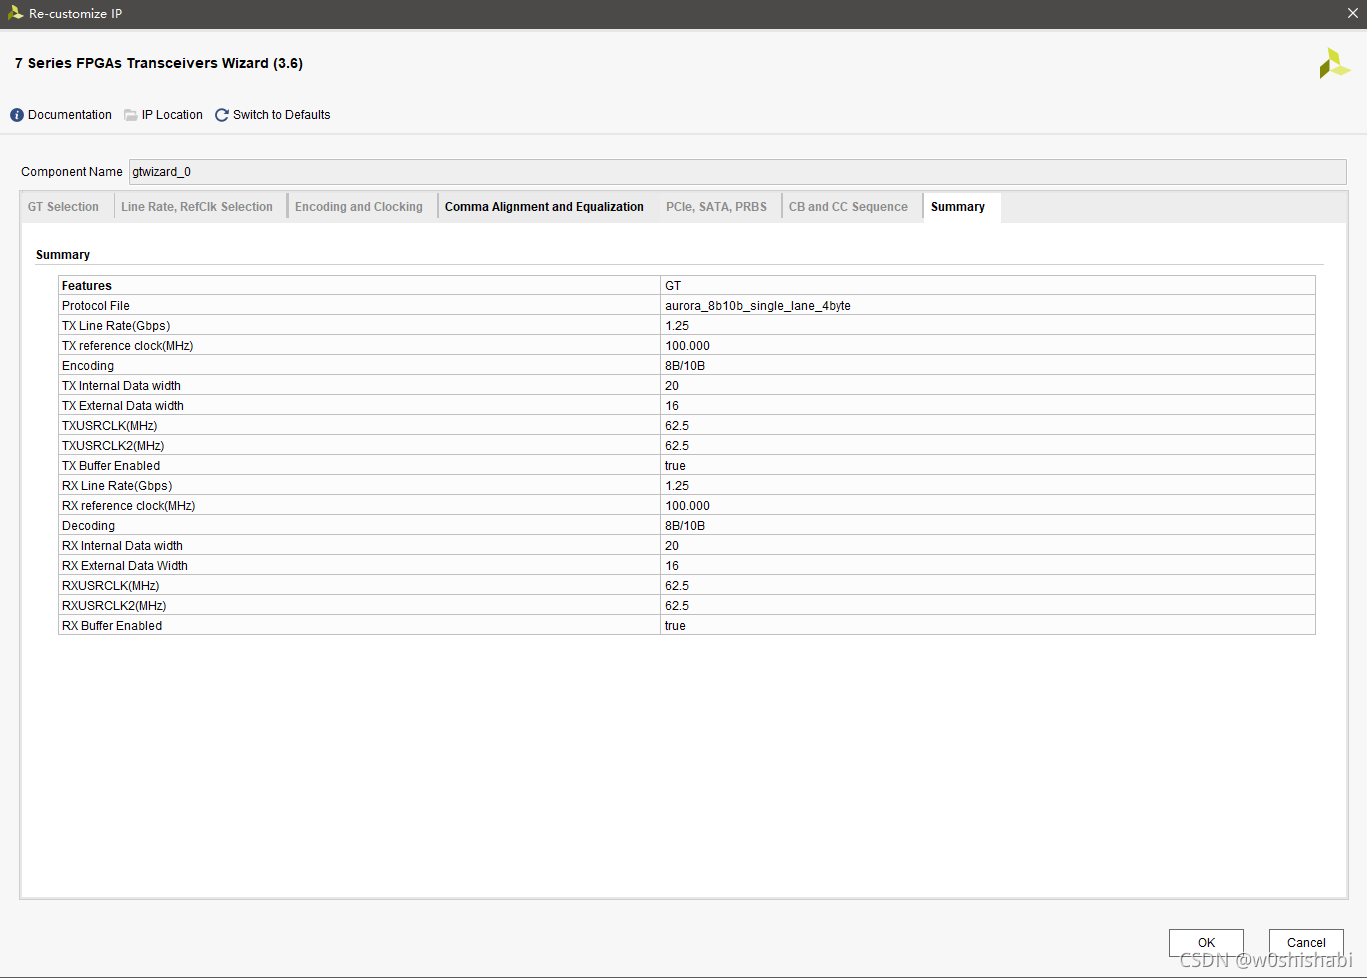
Task: Select TX Buffer Enabled value true
Action: pos(675,466)
